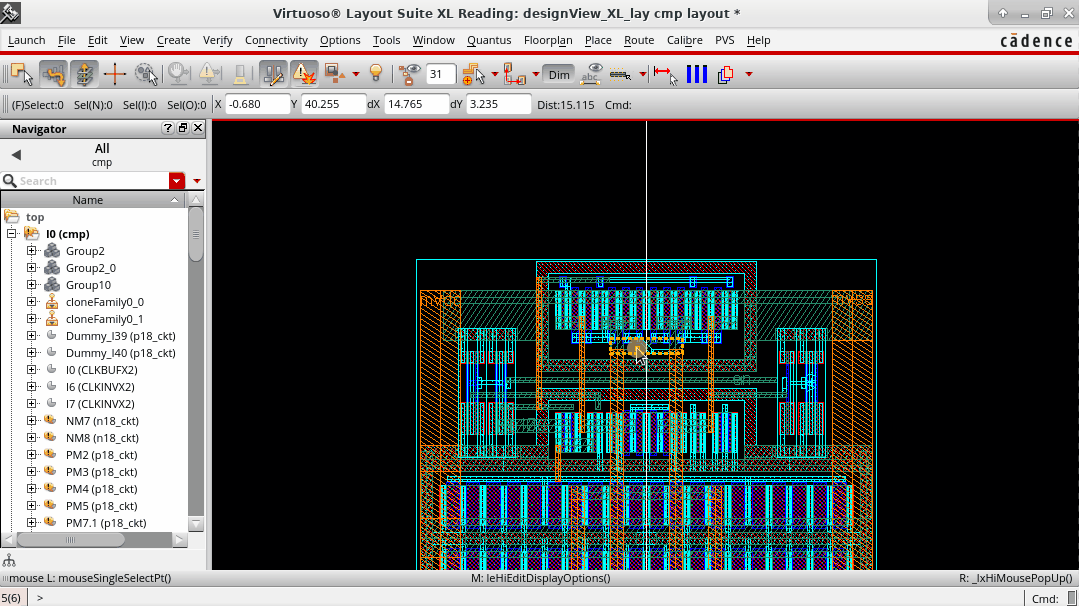The height and width of the screenshot is (606, 1079).
Task: Click the select-mode arrow tool icon
Action: click(22, 74)
